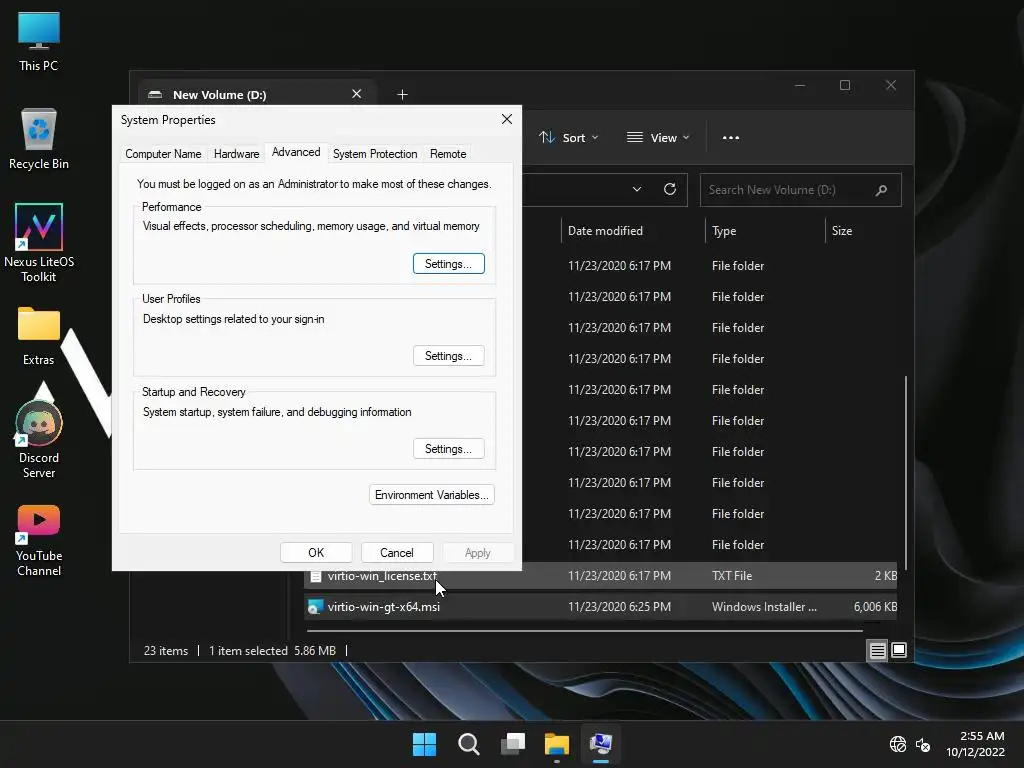
Task: Switch Explorer to large thumbnails layout
Action: [x=899, y=650]
